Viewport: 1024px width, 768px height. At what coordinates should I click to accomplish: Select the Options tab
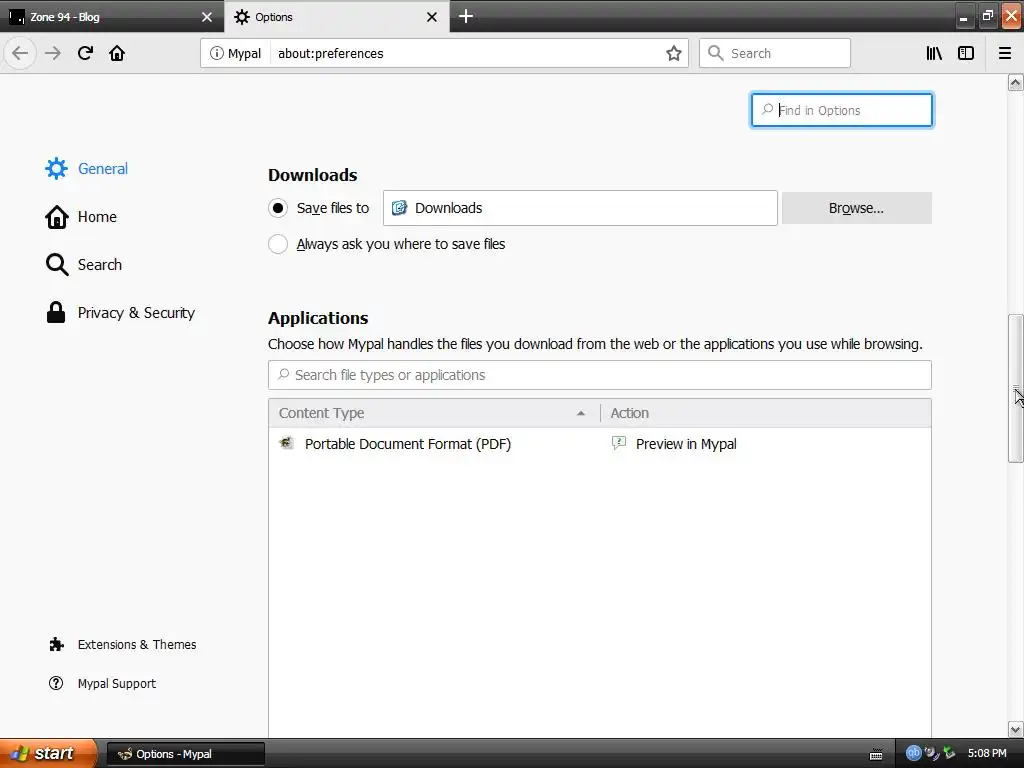[x=337, y=17]
